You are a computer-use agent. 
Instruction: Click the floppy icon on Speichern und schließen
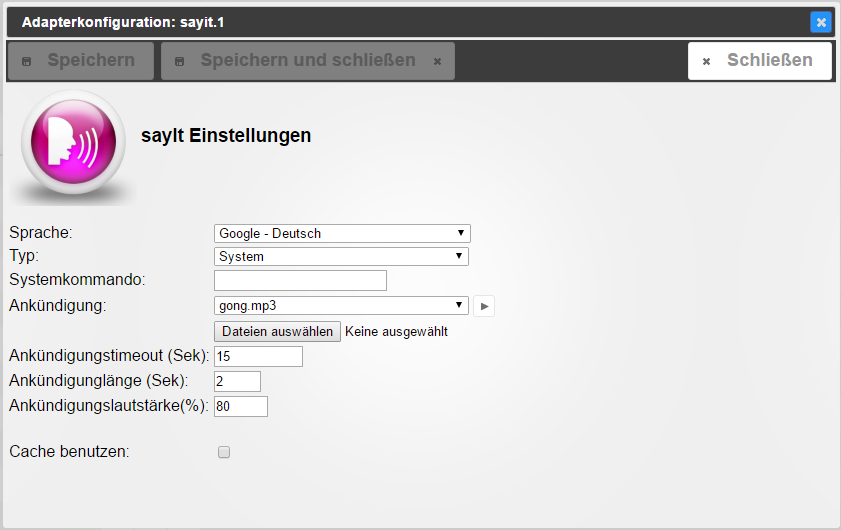180,61
